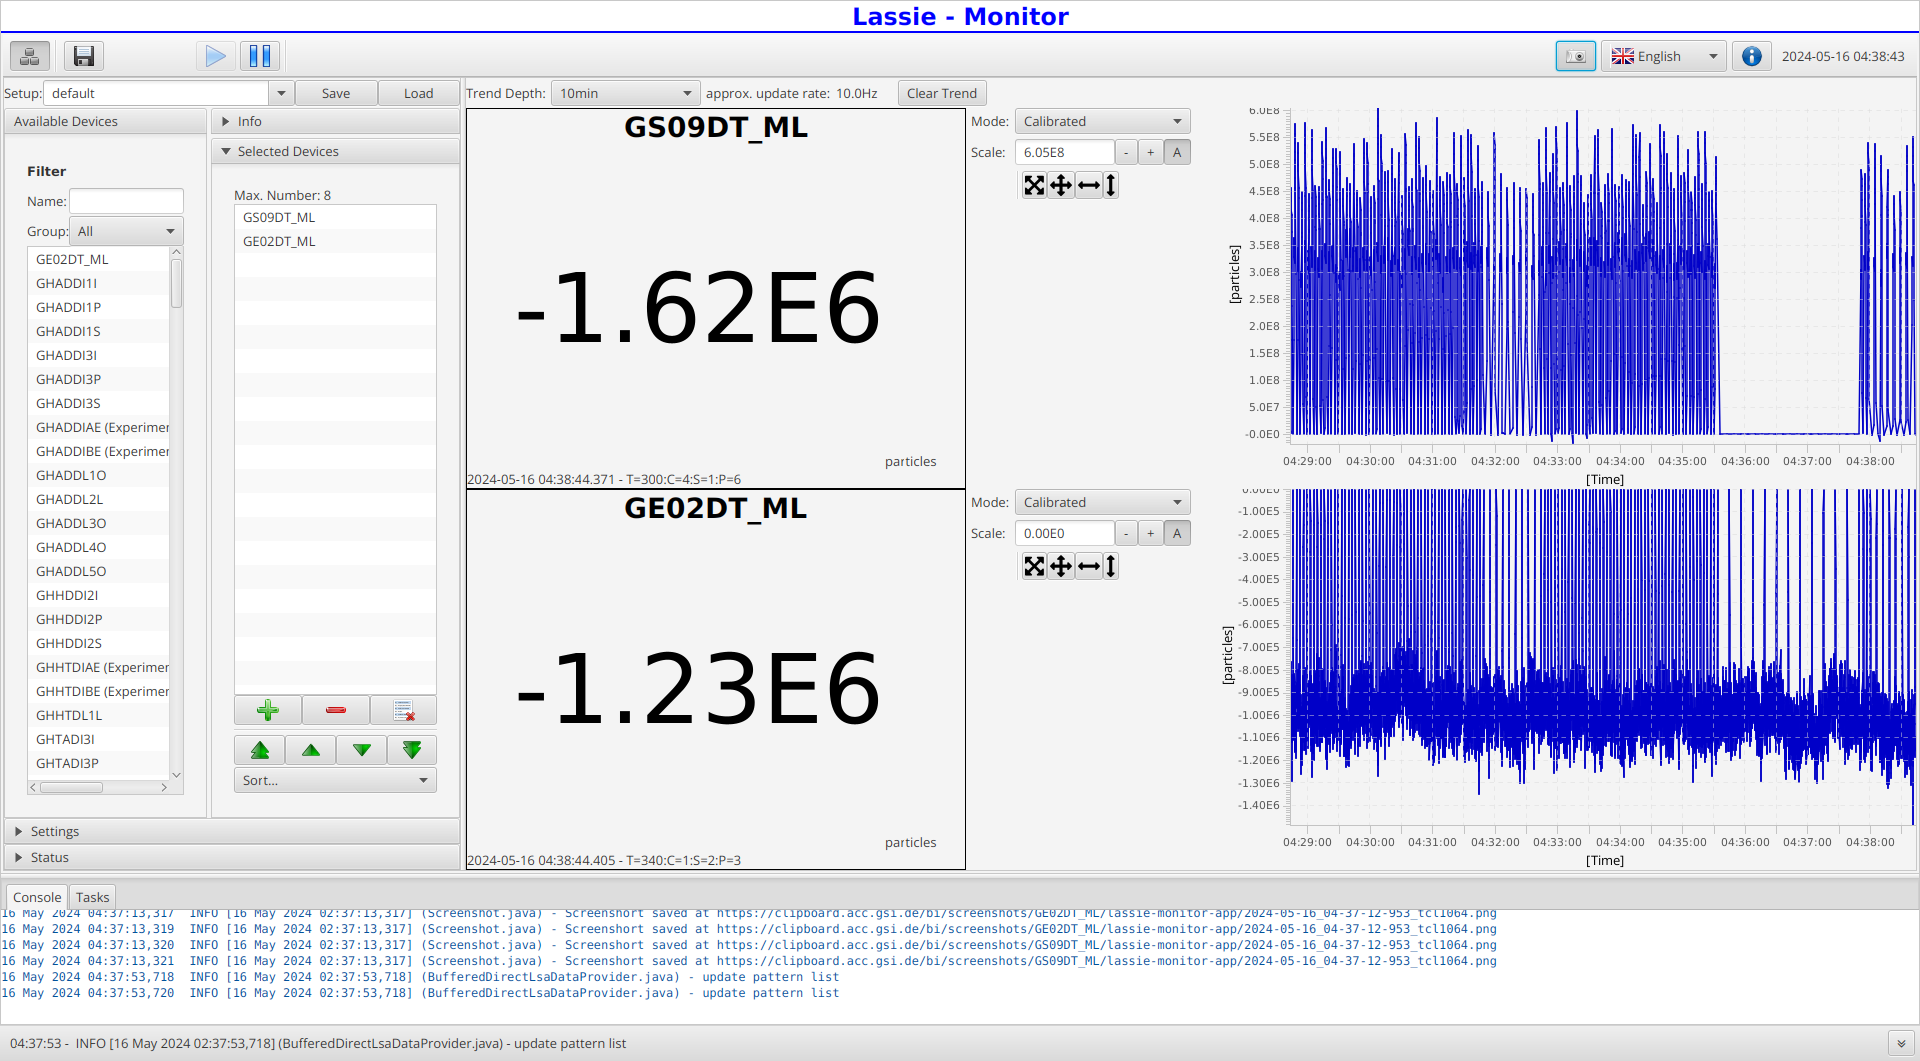Select horizontal zoom for GS09DT_ML chart

[x=1089, y=185]
